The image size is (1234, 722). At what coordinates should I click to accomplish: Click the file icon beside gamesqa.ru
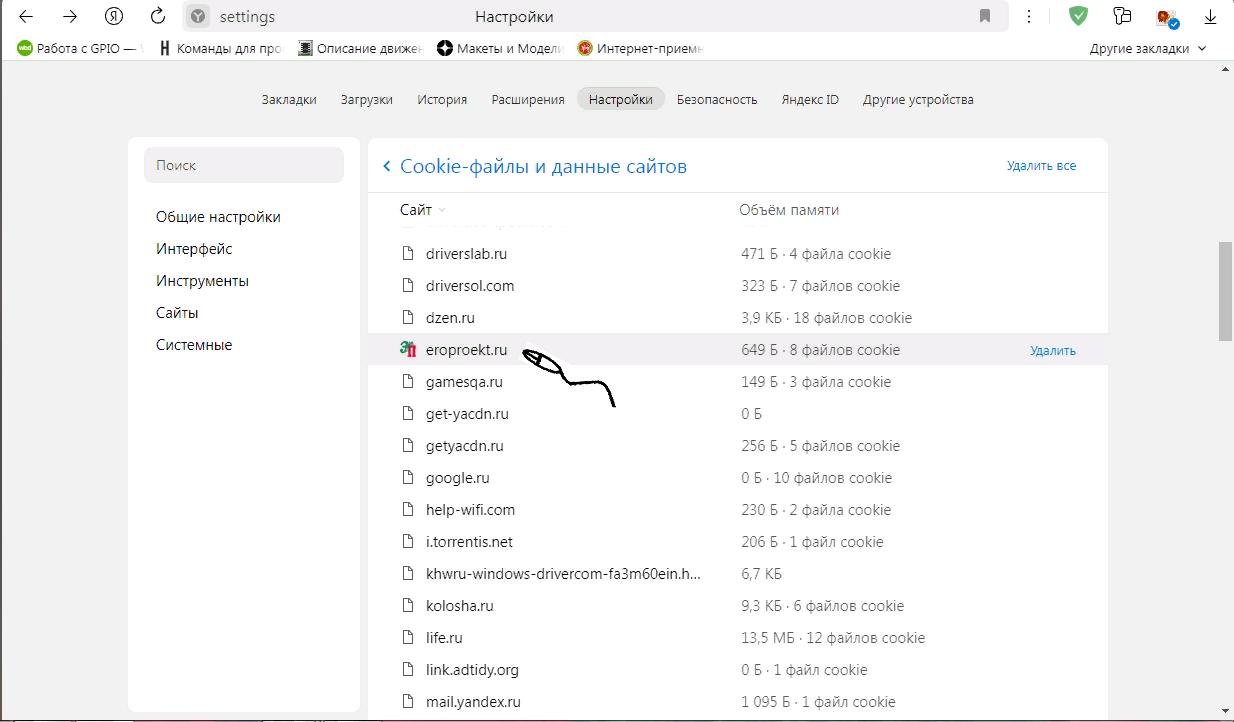click(x=407, y=382)
